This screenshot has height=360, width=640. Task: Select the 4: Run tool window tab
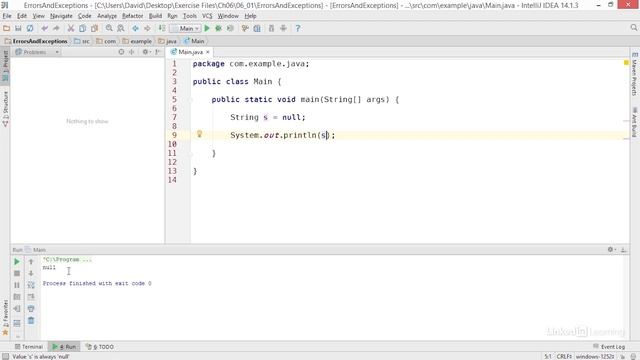64,347
